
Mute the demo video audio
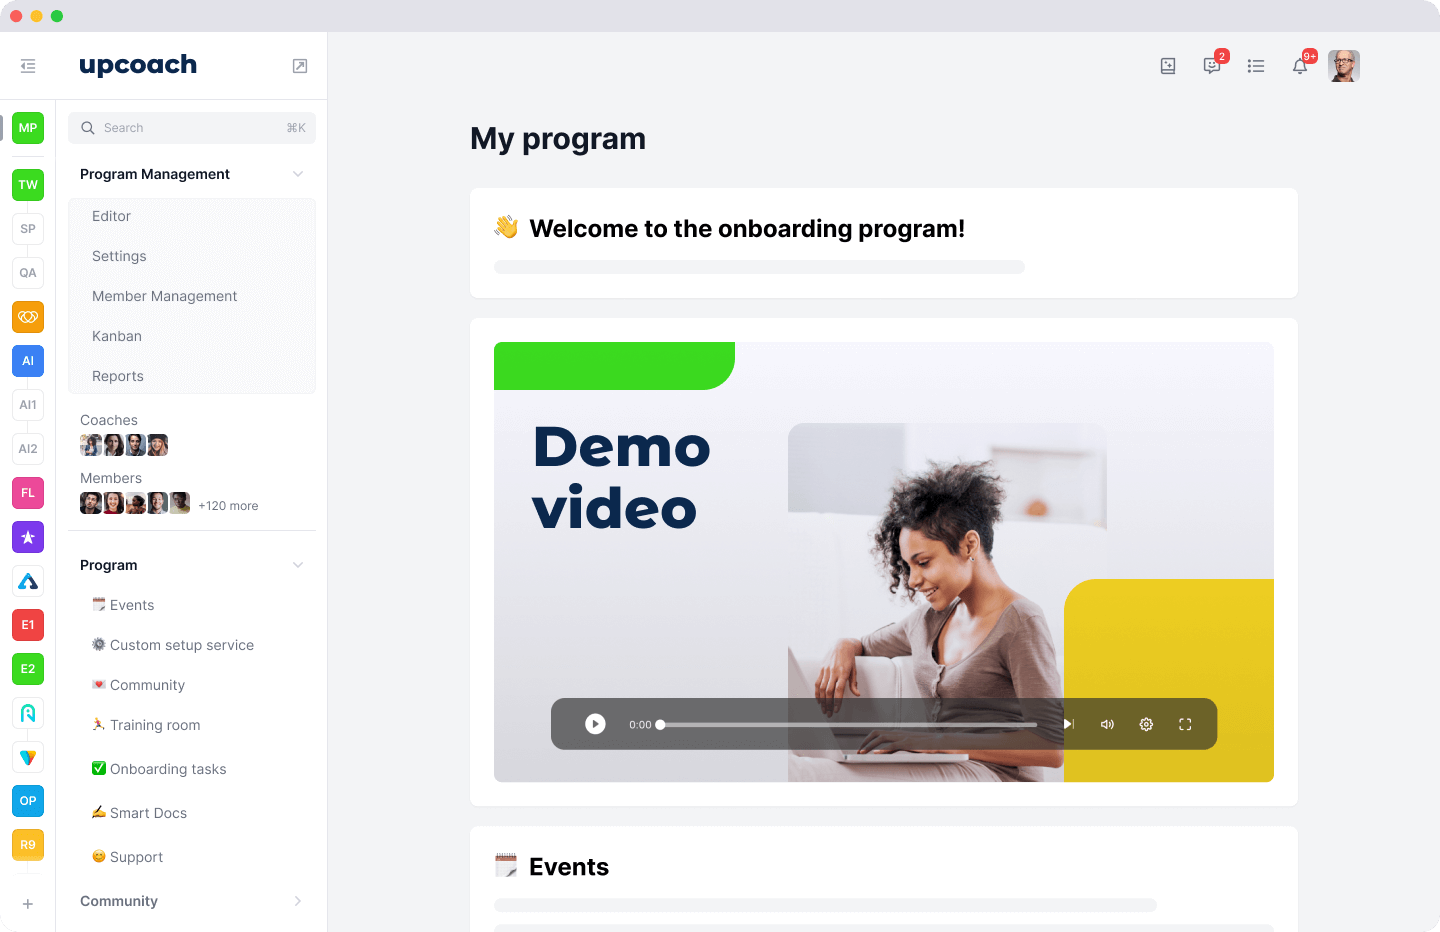(1107, 723)
